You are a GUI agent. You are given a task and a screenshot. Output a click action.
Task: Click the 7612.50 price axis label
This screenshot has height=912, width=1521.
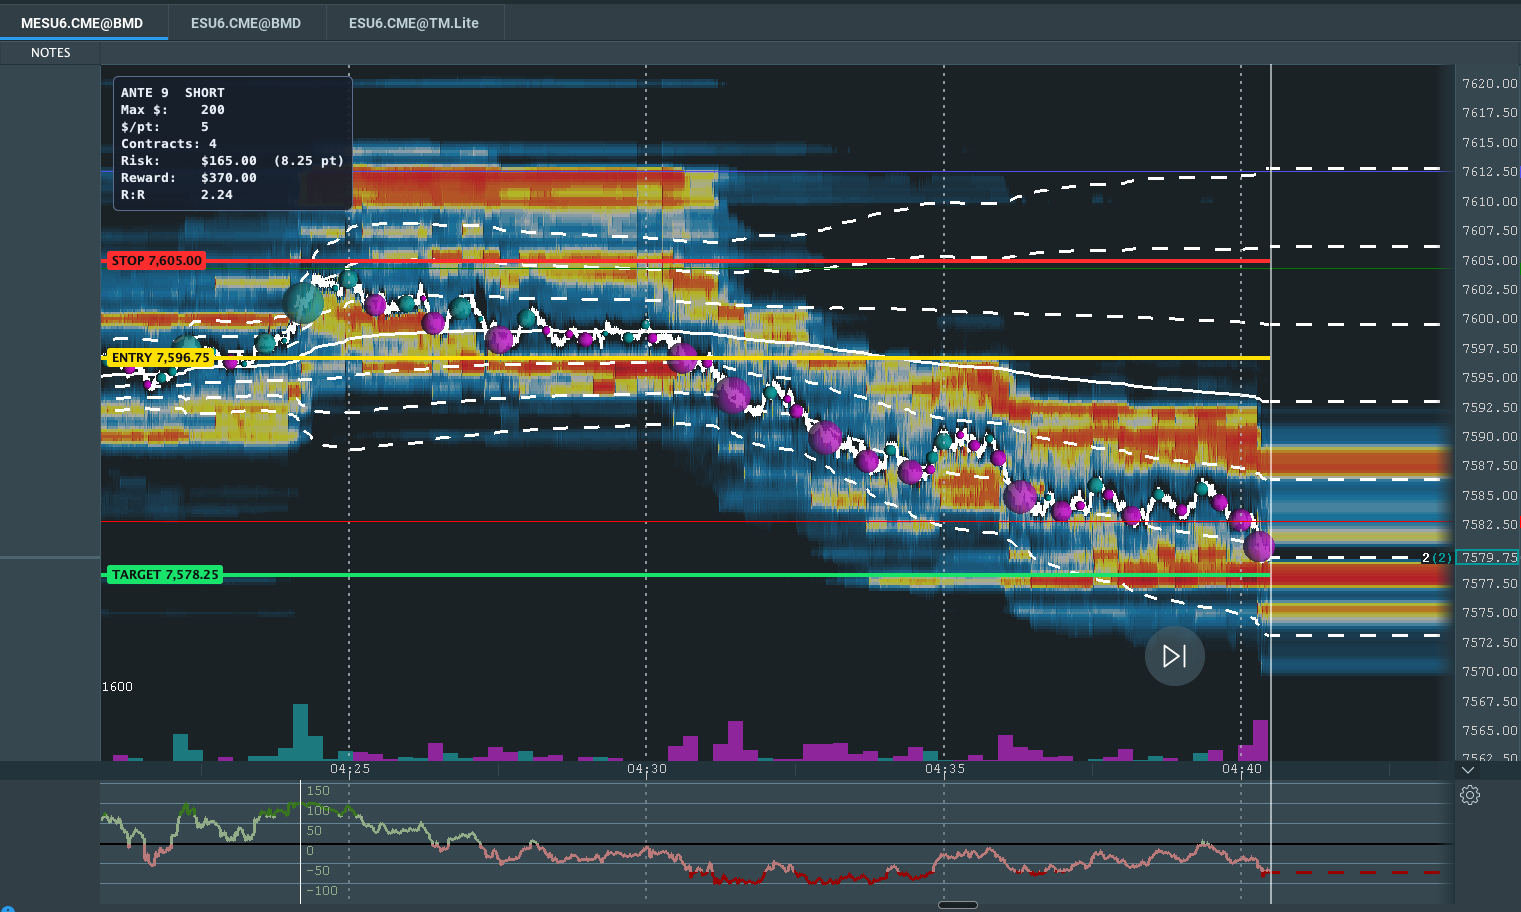(x=1490, y=172)
